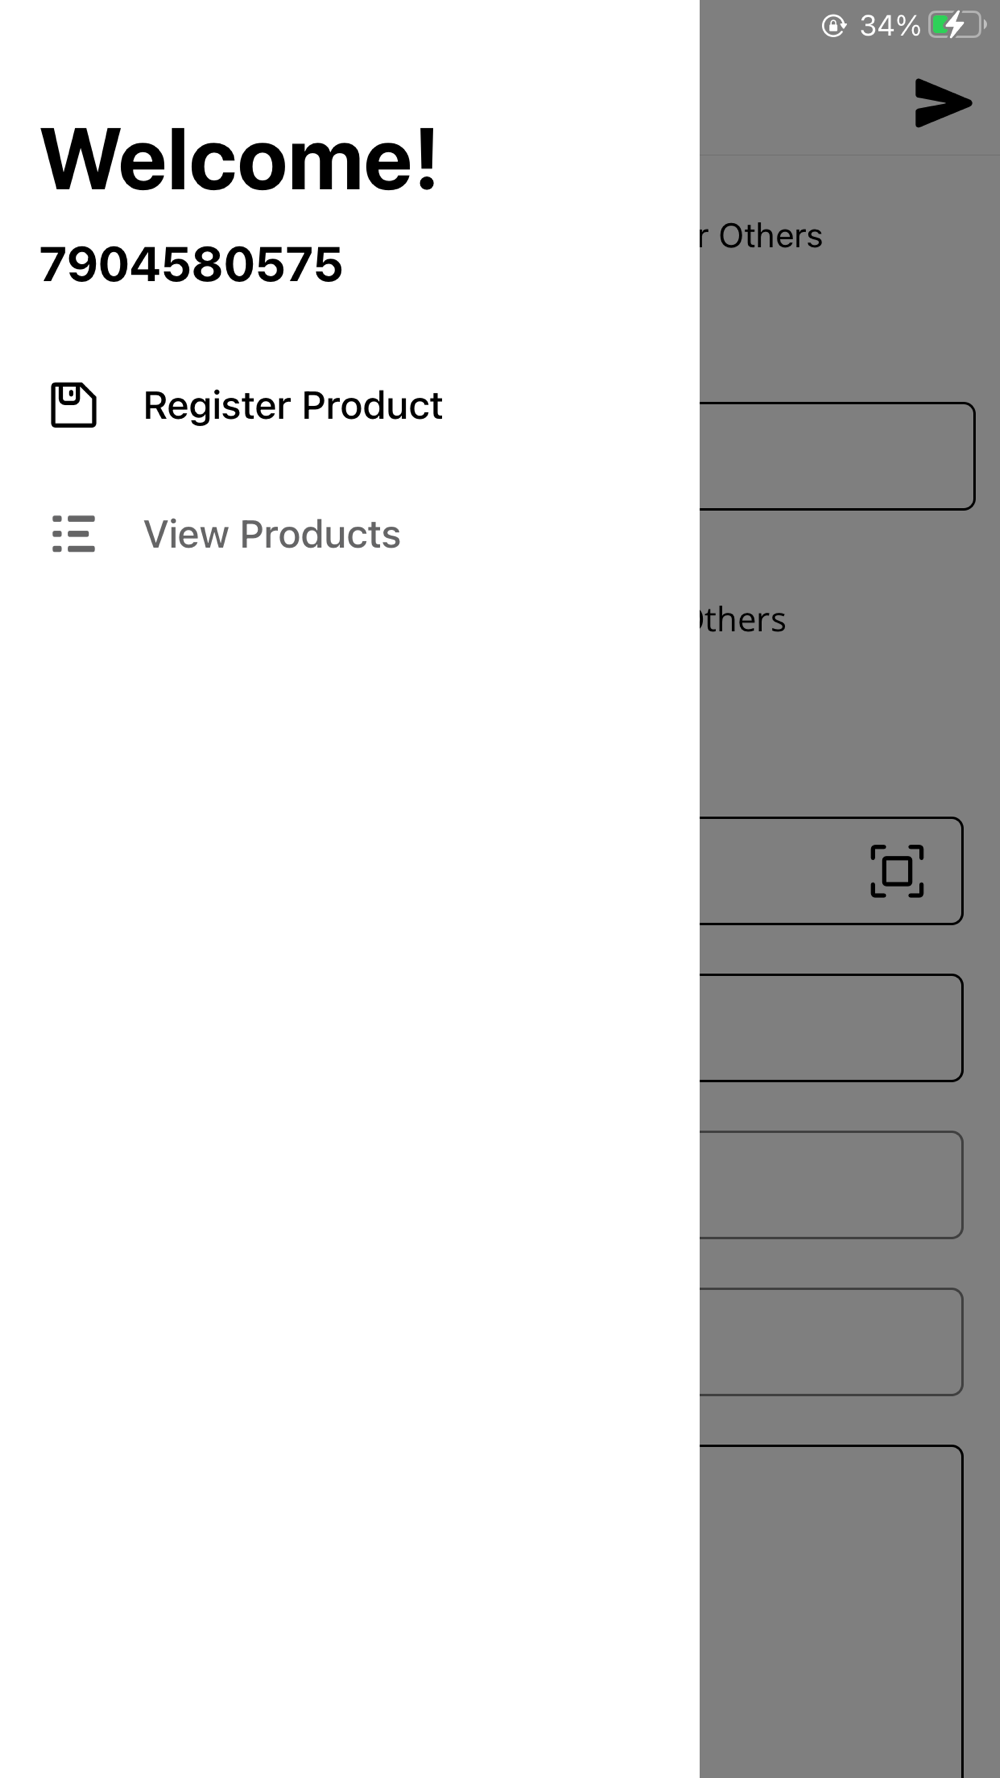Screen dimensions: 1000x1778
Task: Tap the Register Product save icon
Action: [73, 405]
